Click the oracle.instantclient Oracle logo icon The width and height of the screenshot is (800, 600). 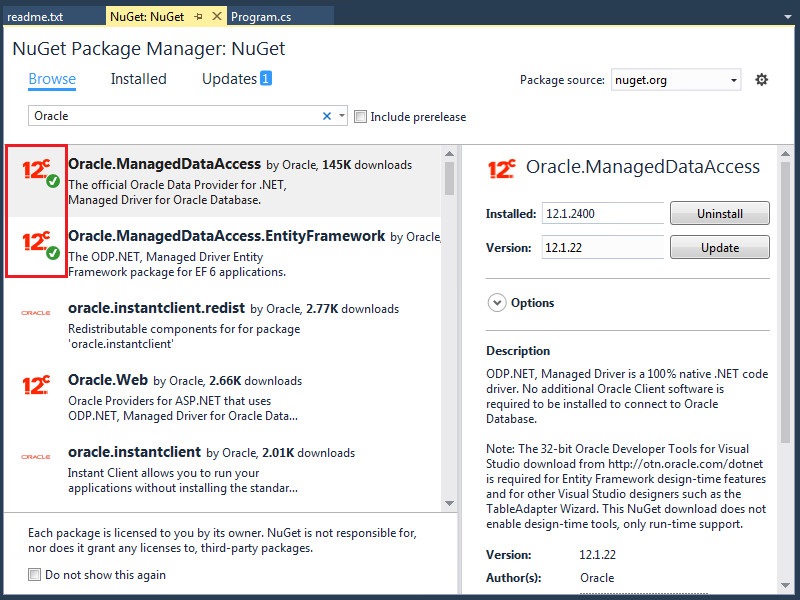click(x=34, y=457)
